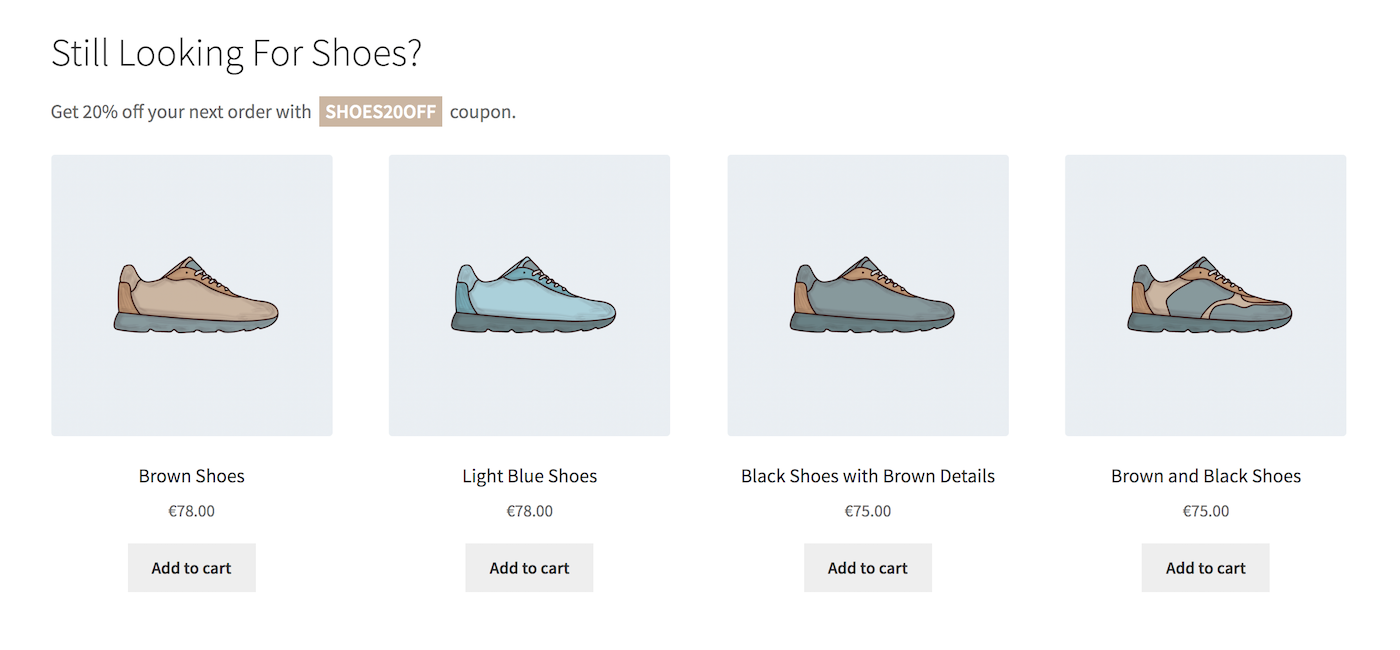This screenshot has width=1400, height=650.
Task: Add the Brown Shoes to cart
Action: coord(191,567)
